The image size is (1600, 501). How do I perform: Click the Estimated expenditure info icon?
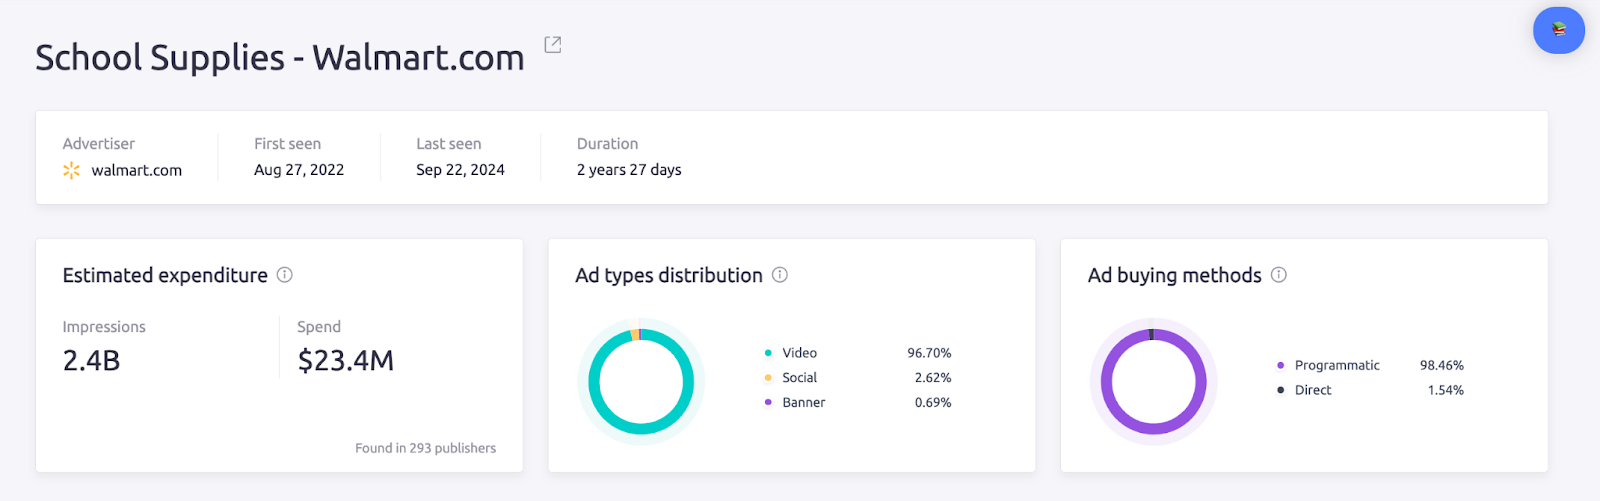pos(285,275)
